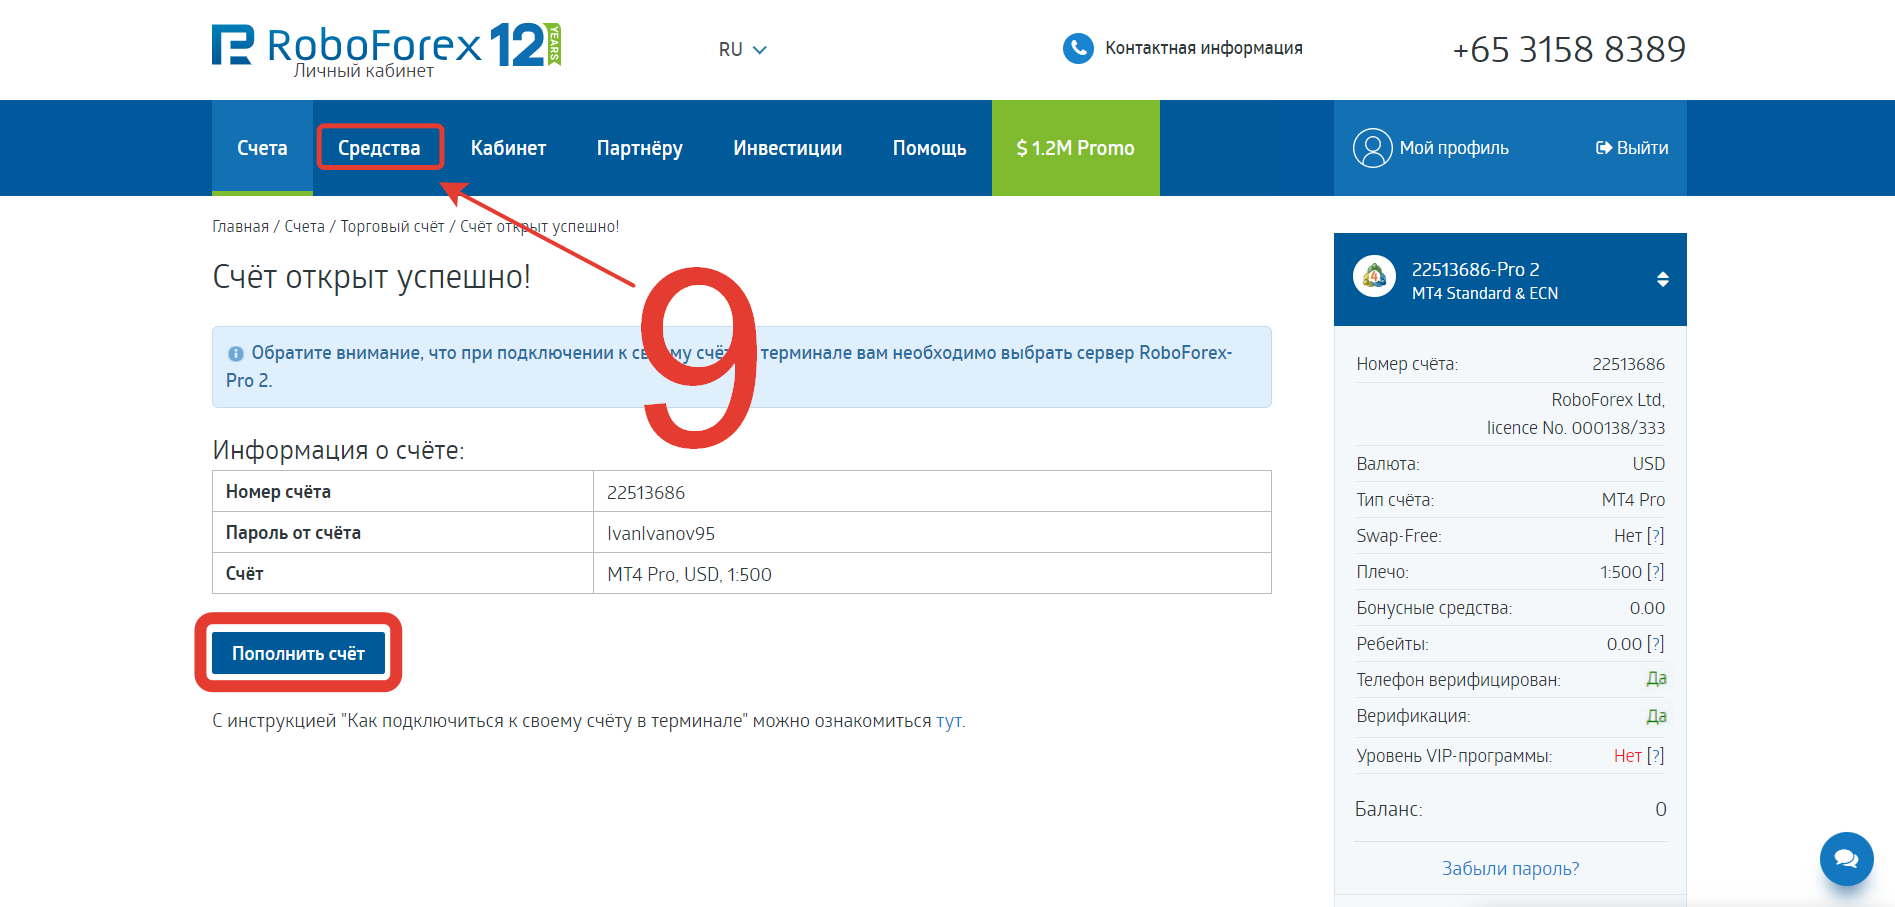Click the VIP-программы help [?] link

pos(1655,756)
